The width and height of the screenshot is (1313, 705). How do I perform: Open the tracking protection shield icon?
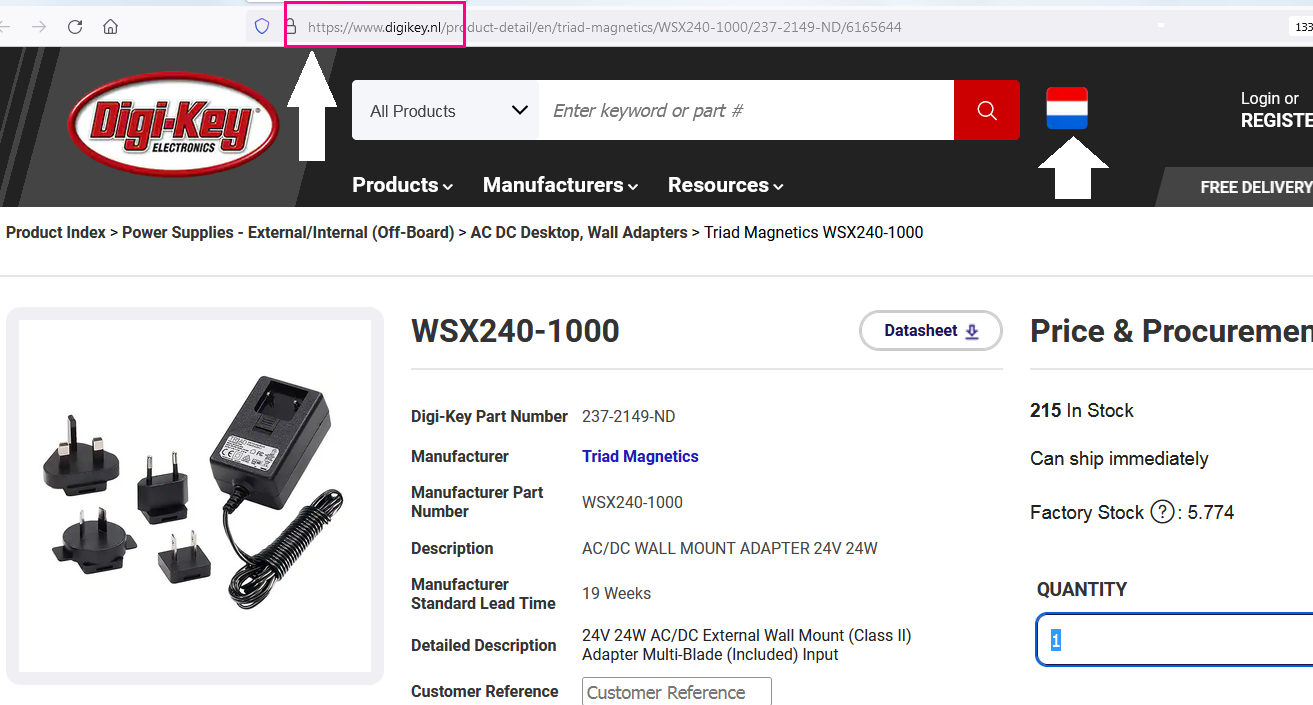click(x=262, y=27)
